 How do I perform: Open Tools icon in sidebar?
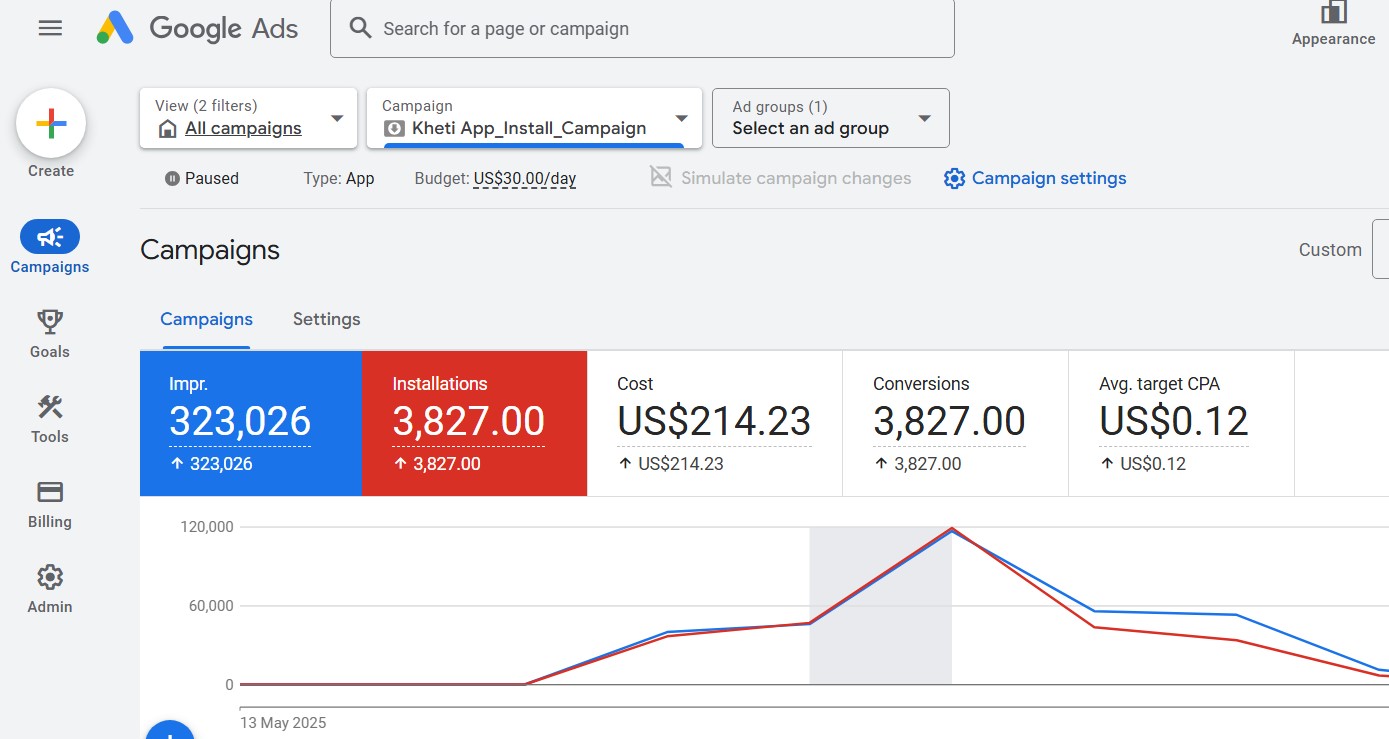click(50, 407)
